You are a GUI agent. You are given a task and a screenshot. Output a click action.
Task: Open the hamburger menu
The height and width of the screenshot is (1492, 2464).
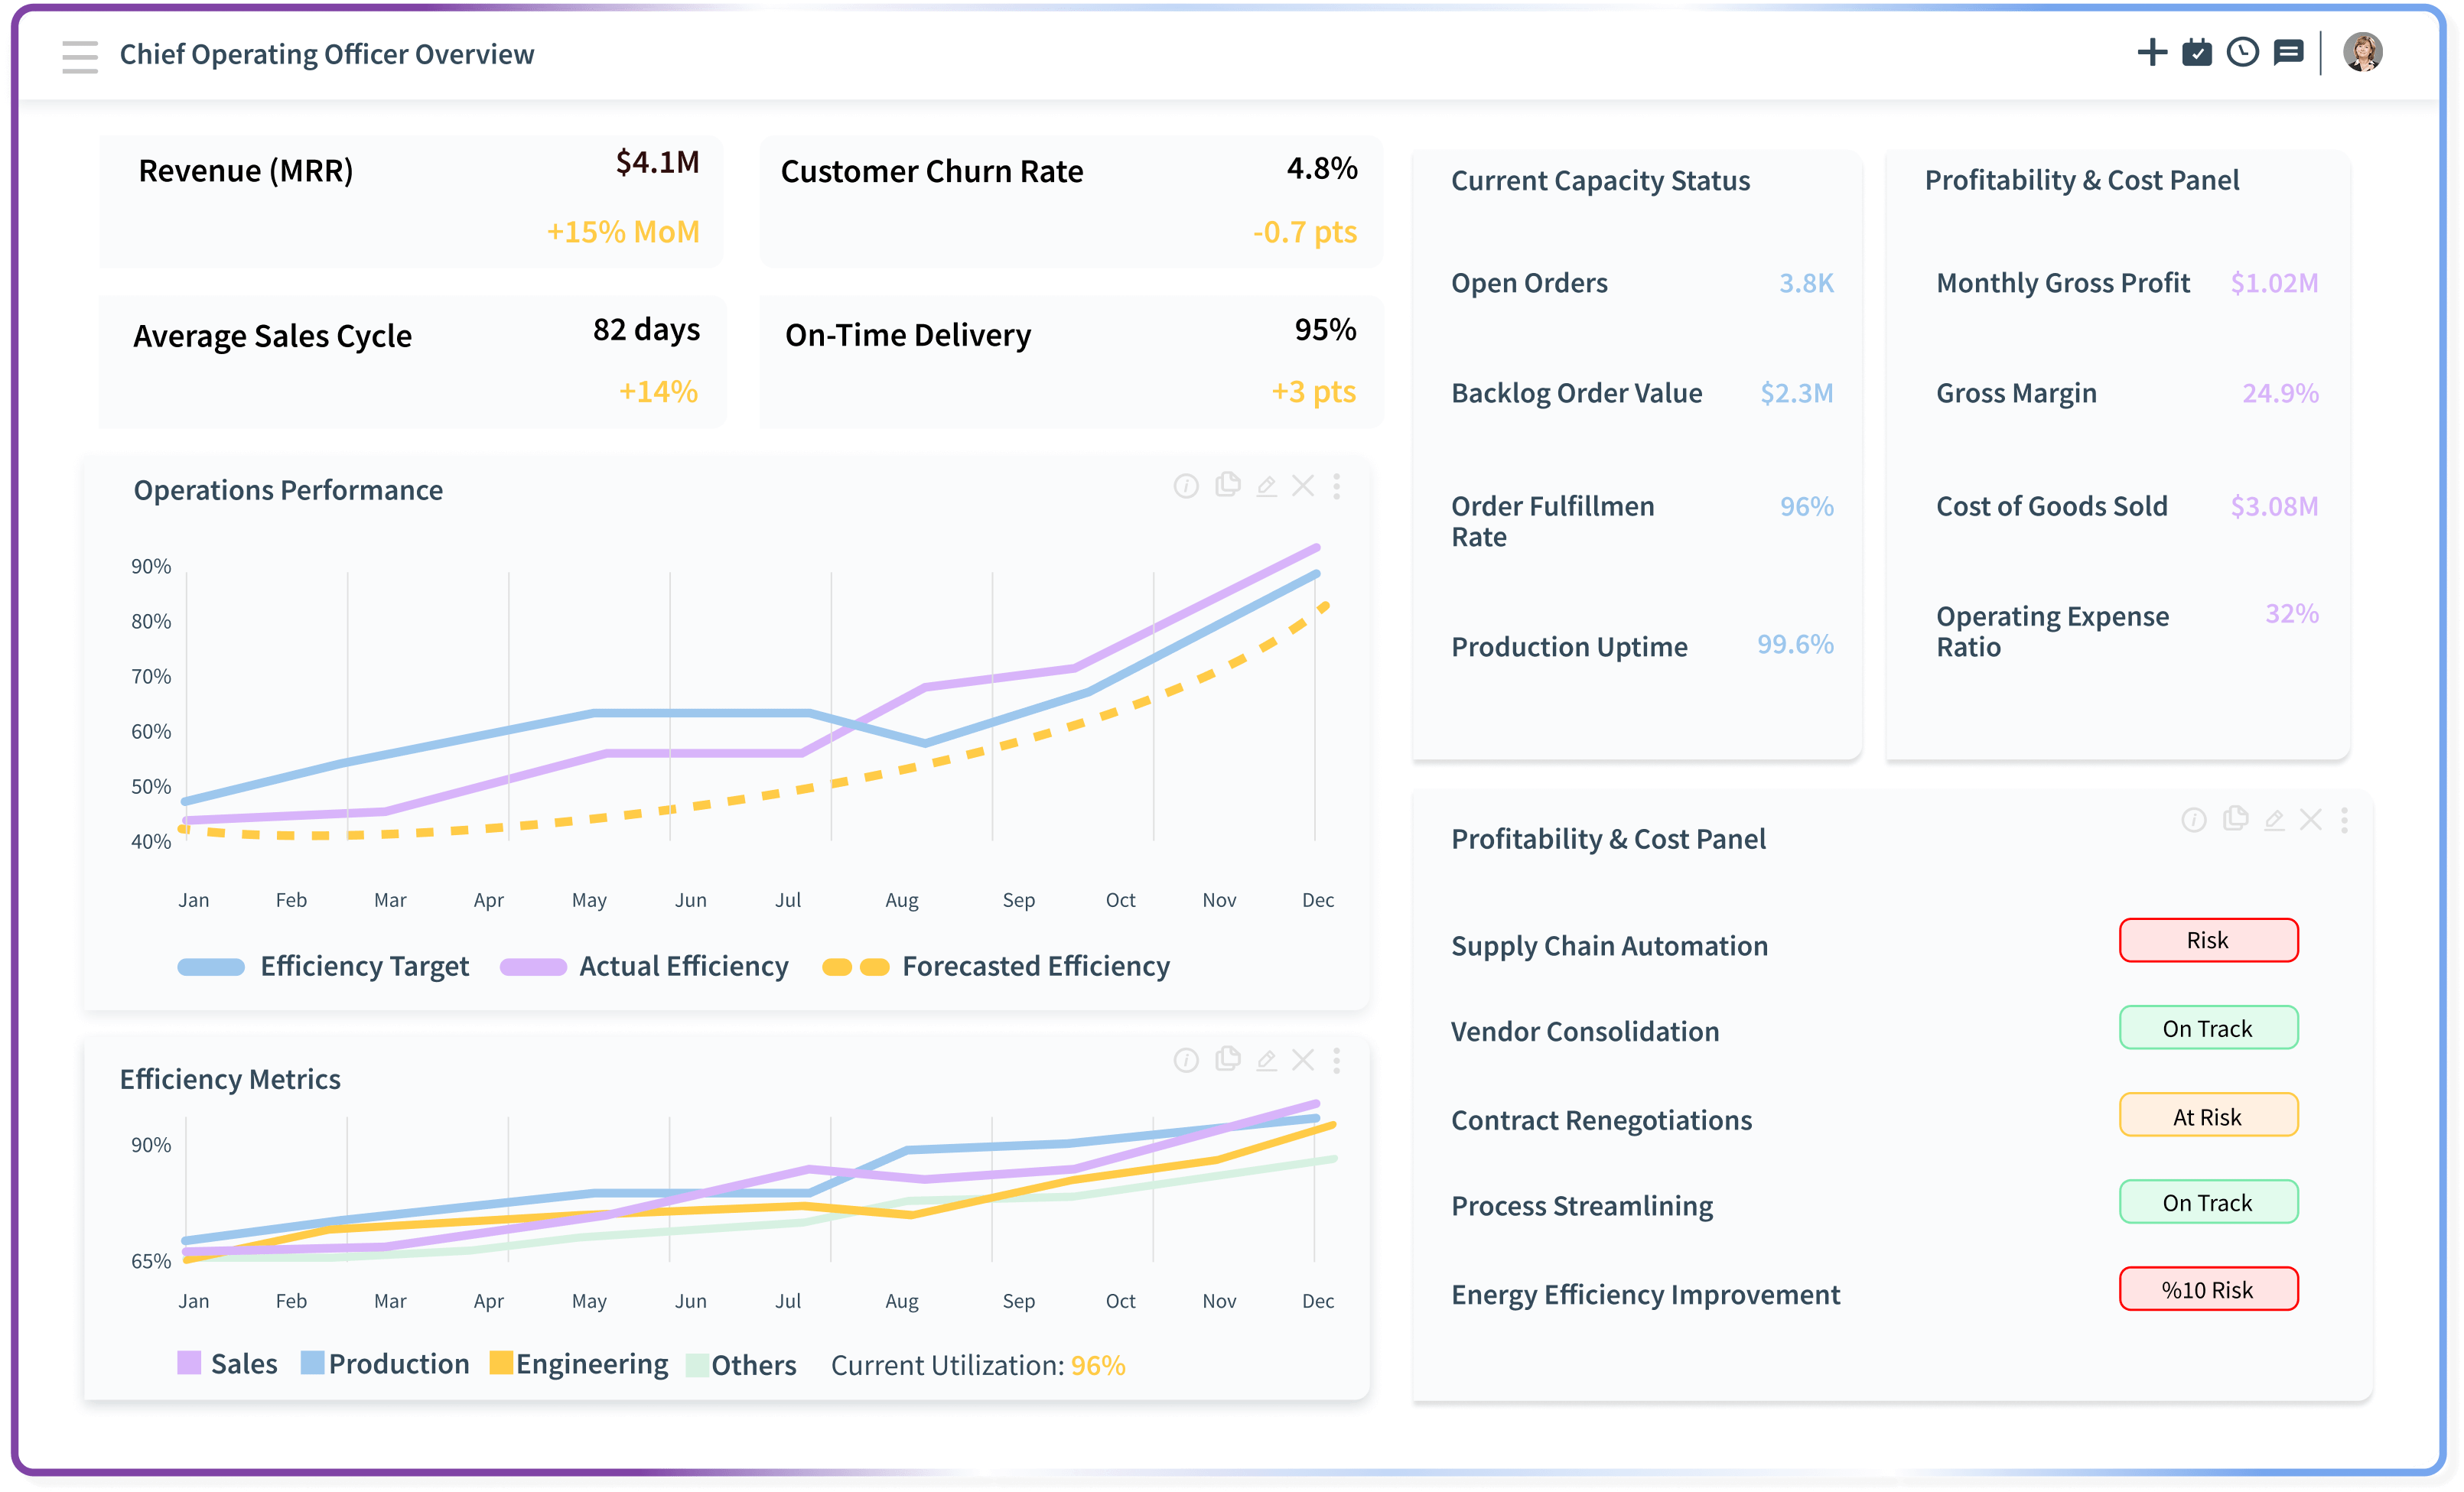(80, 57)
